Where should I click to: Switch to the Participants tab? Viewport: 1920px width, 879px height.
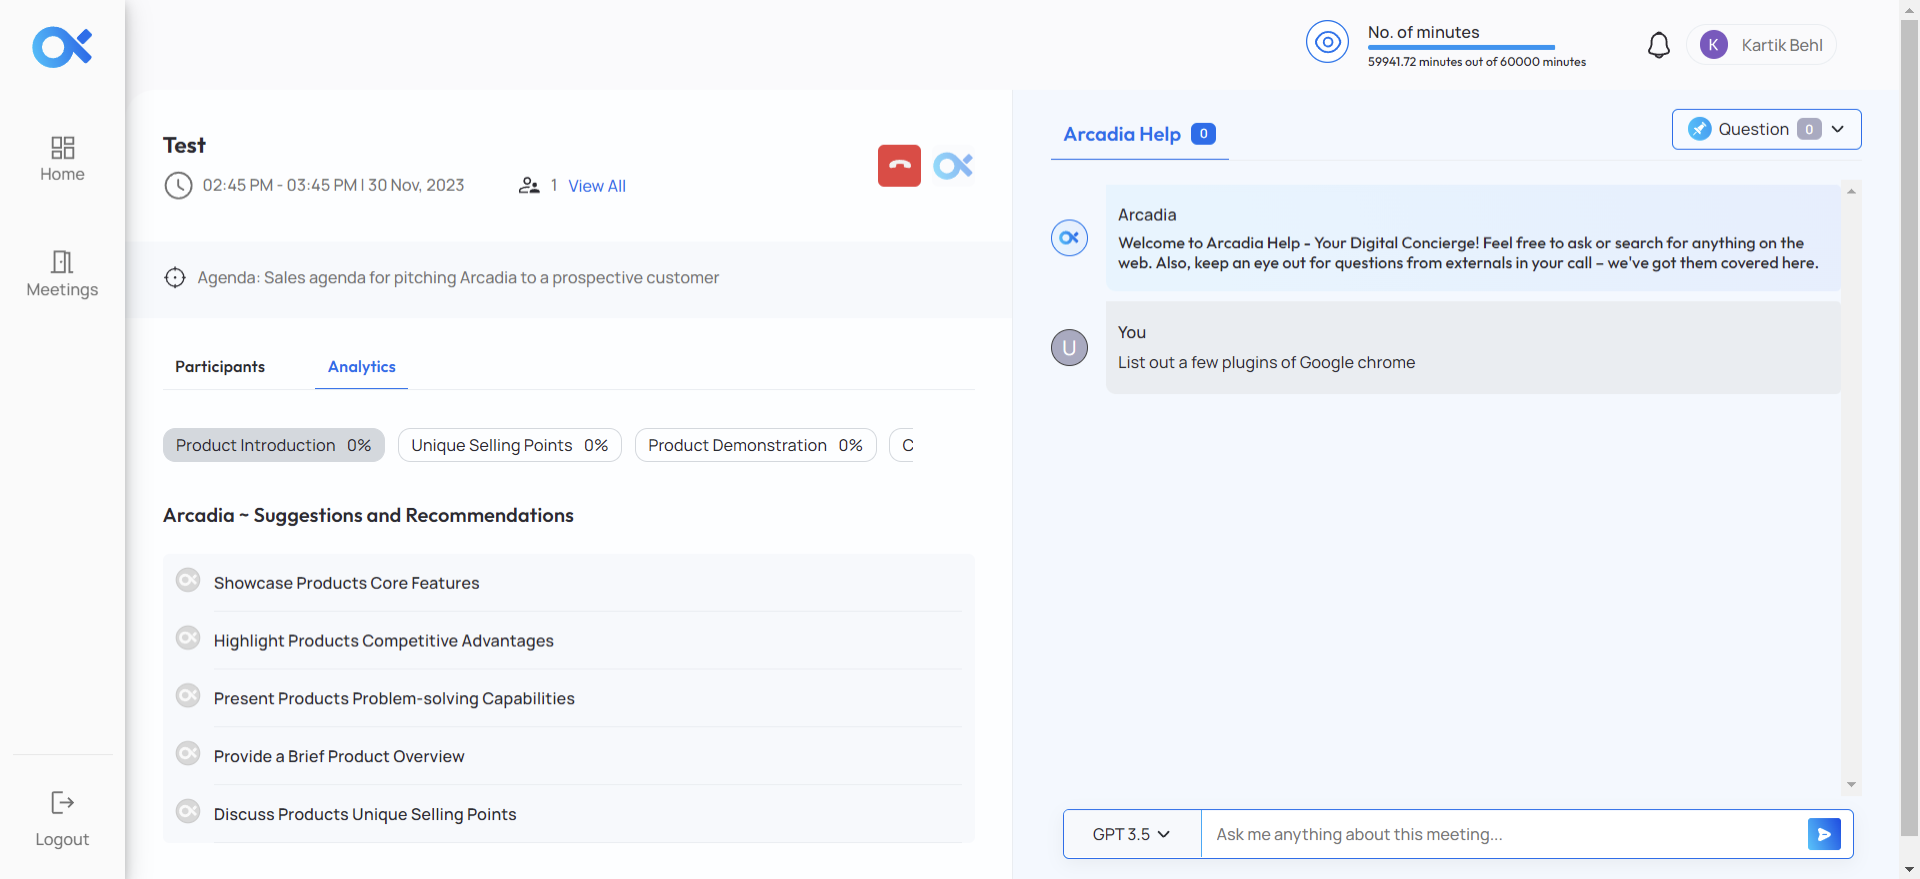click(220, 367)
